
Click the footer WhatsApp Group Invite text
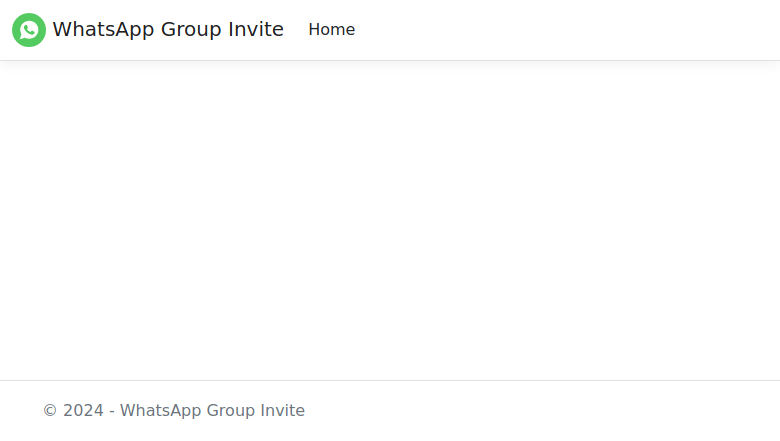212,411
